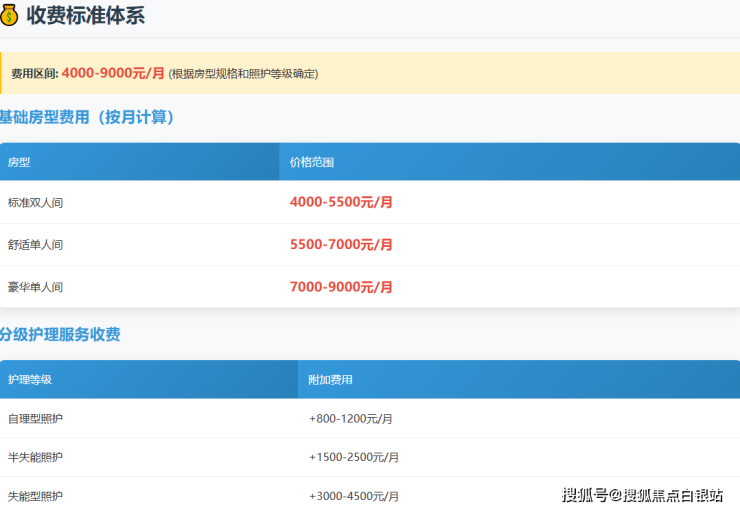Click the 护理等级 column header
The height and width of the screenshot is (511, 740).
click(30, 380)
